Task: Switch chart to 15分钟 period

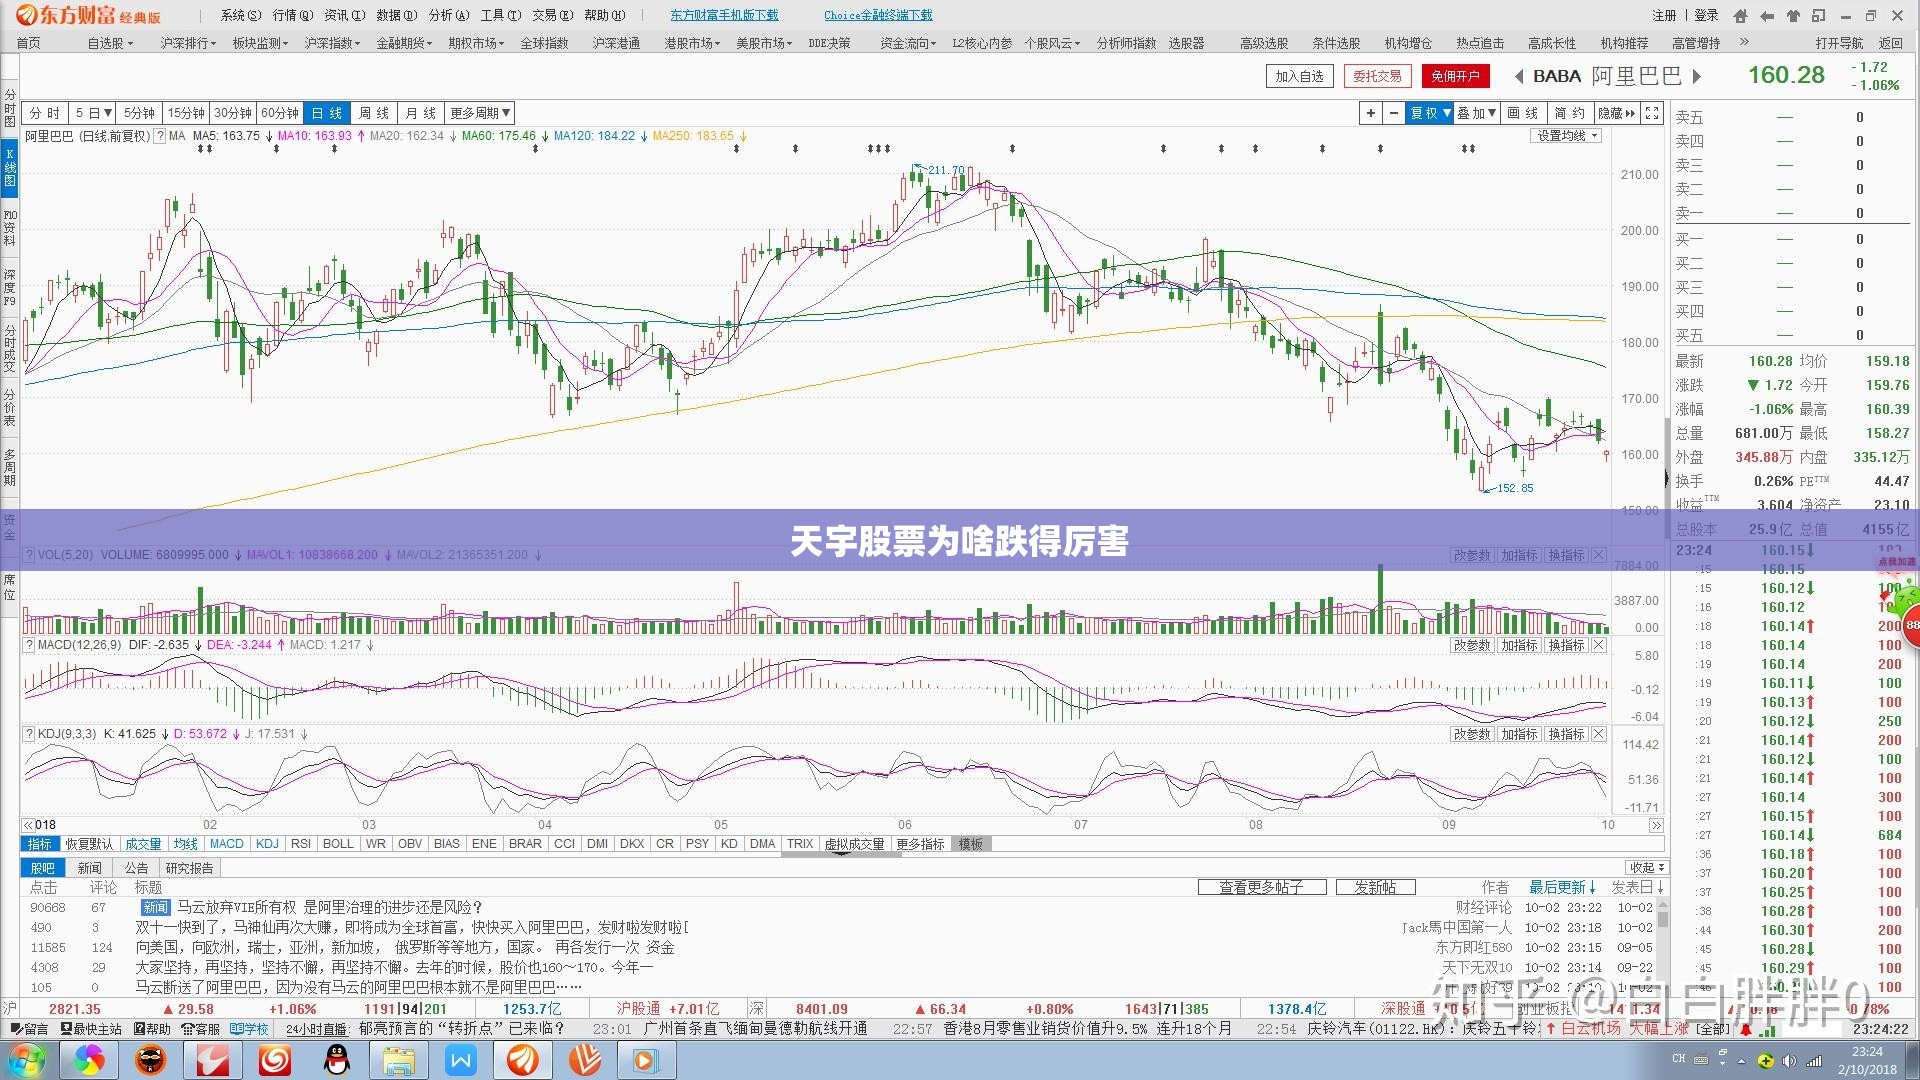Action: [x=186, y=113]
